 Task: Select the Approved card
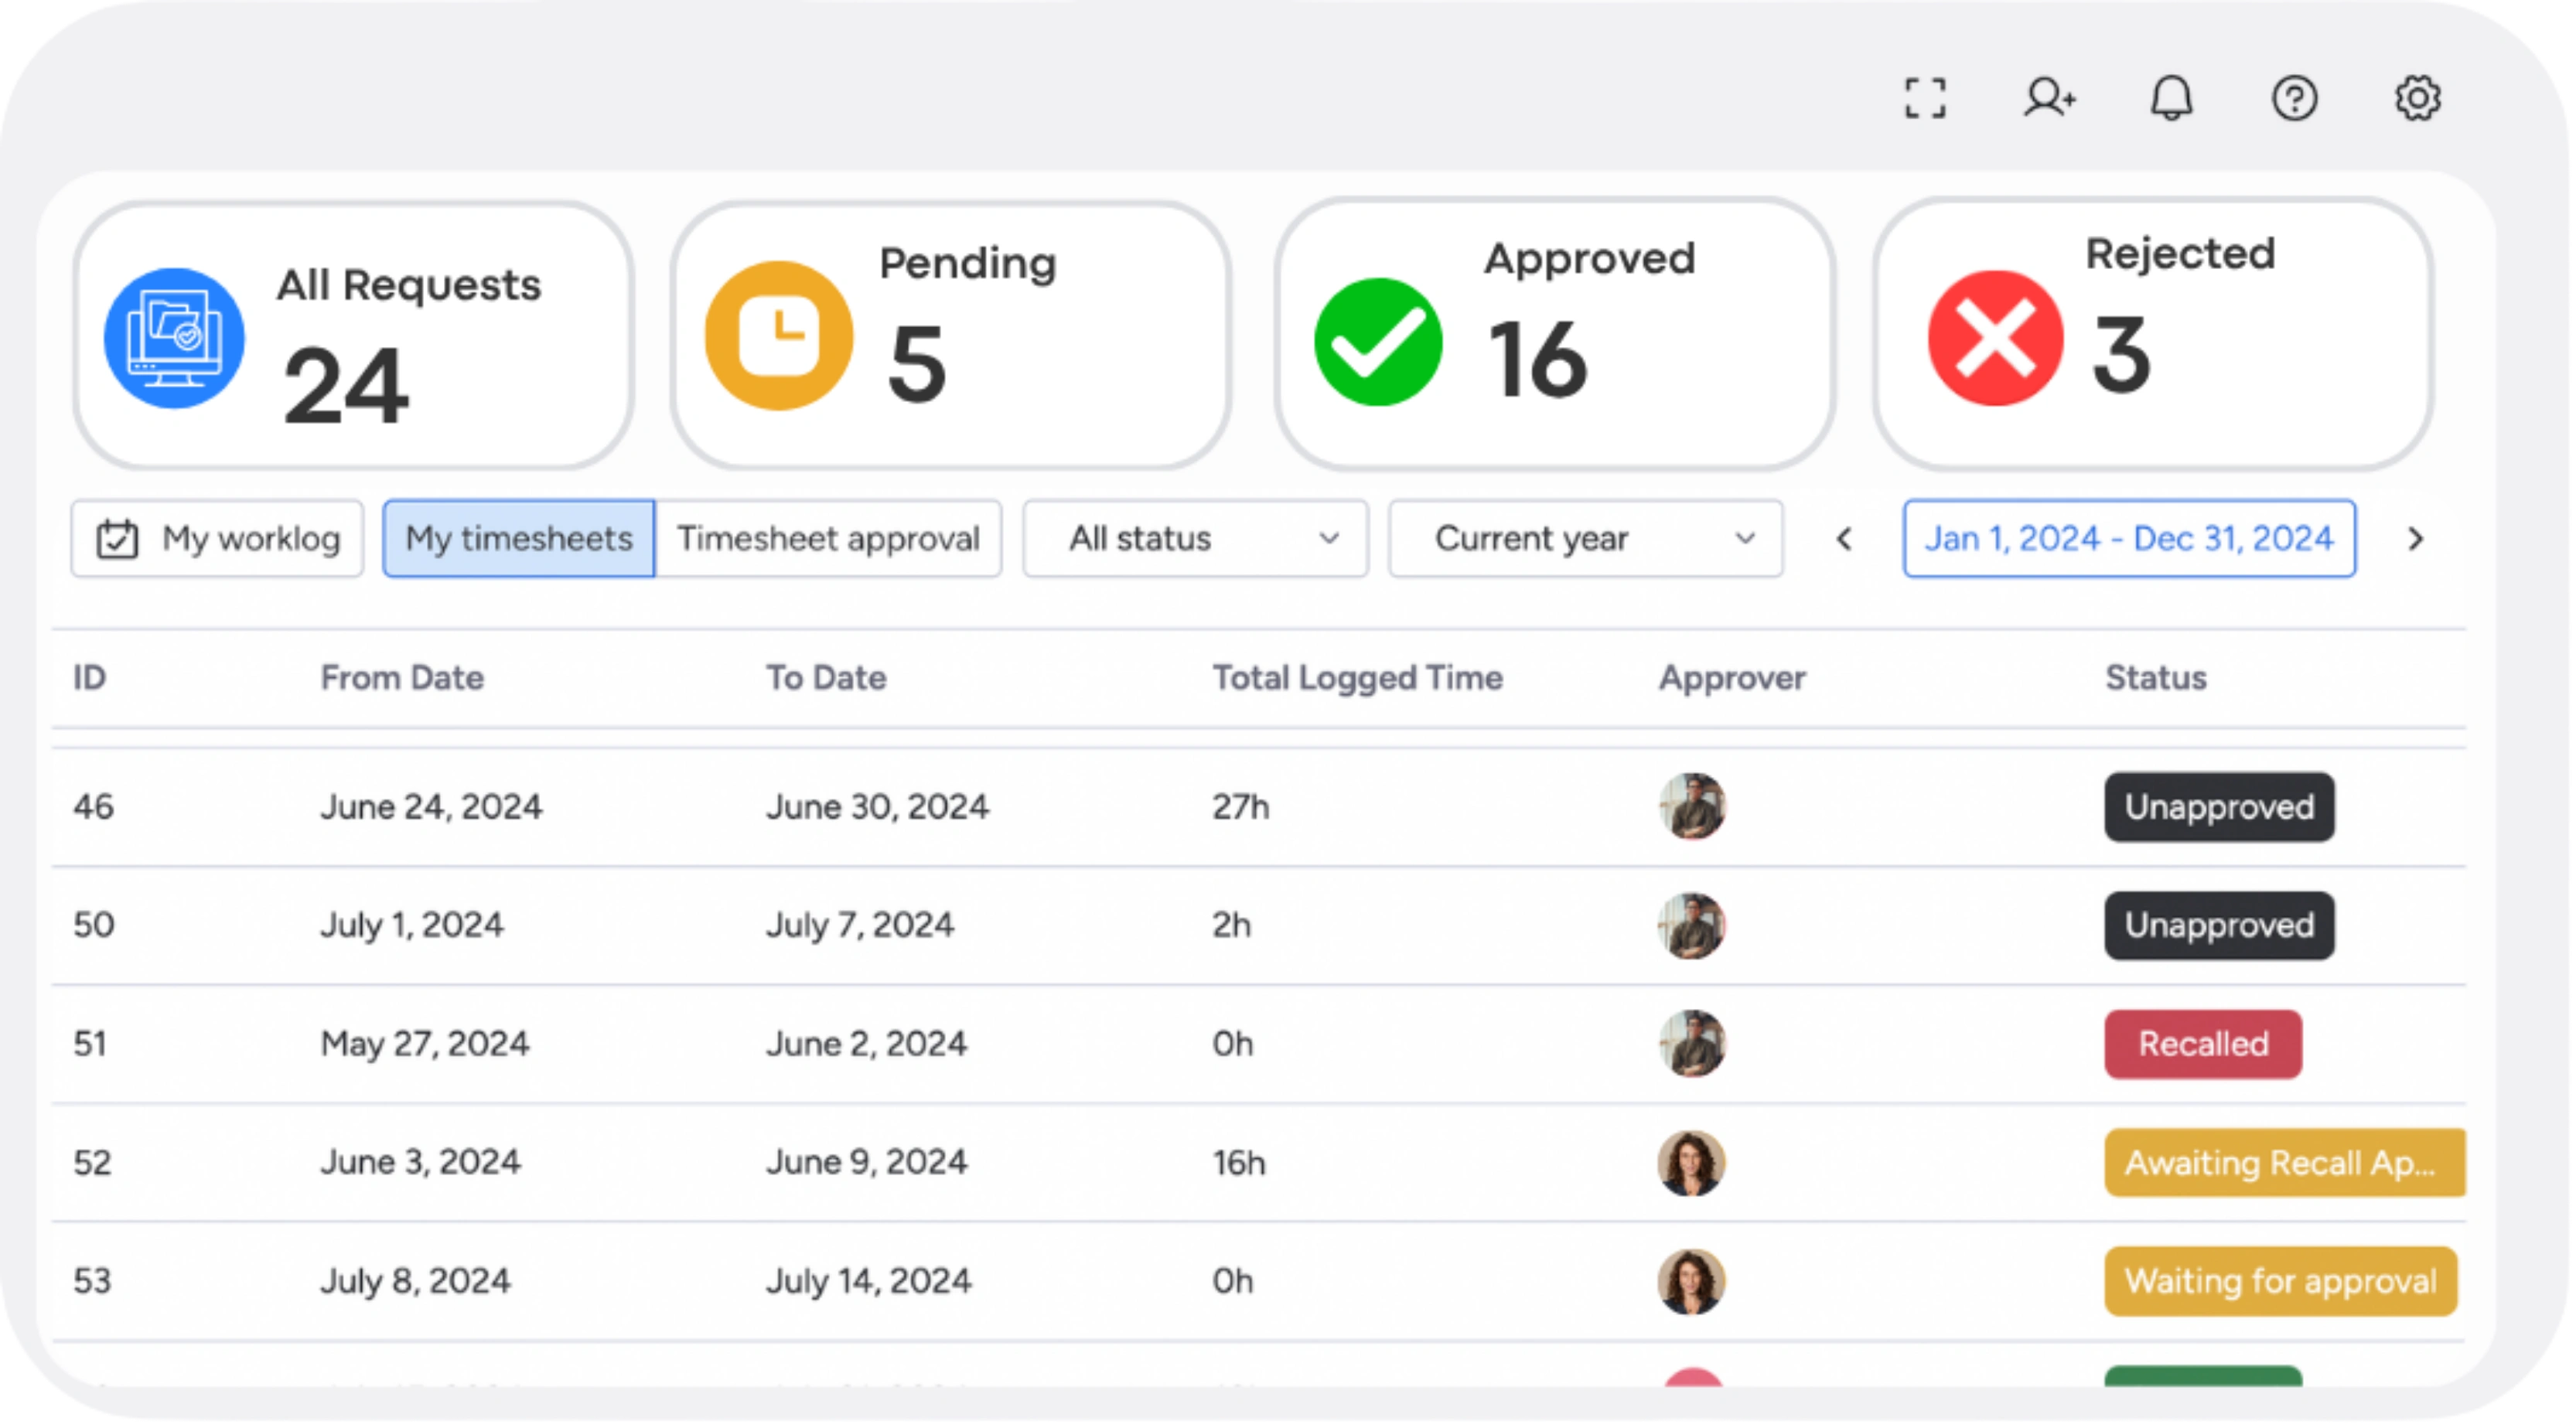(x=1554, y=334)
